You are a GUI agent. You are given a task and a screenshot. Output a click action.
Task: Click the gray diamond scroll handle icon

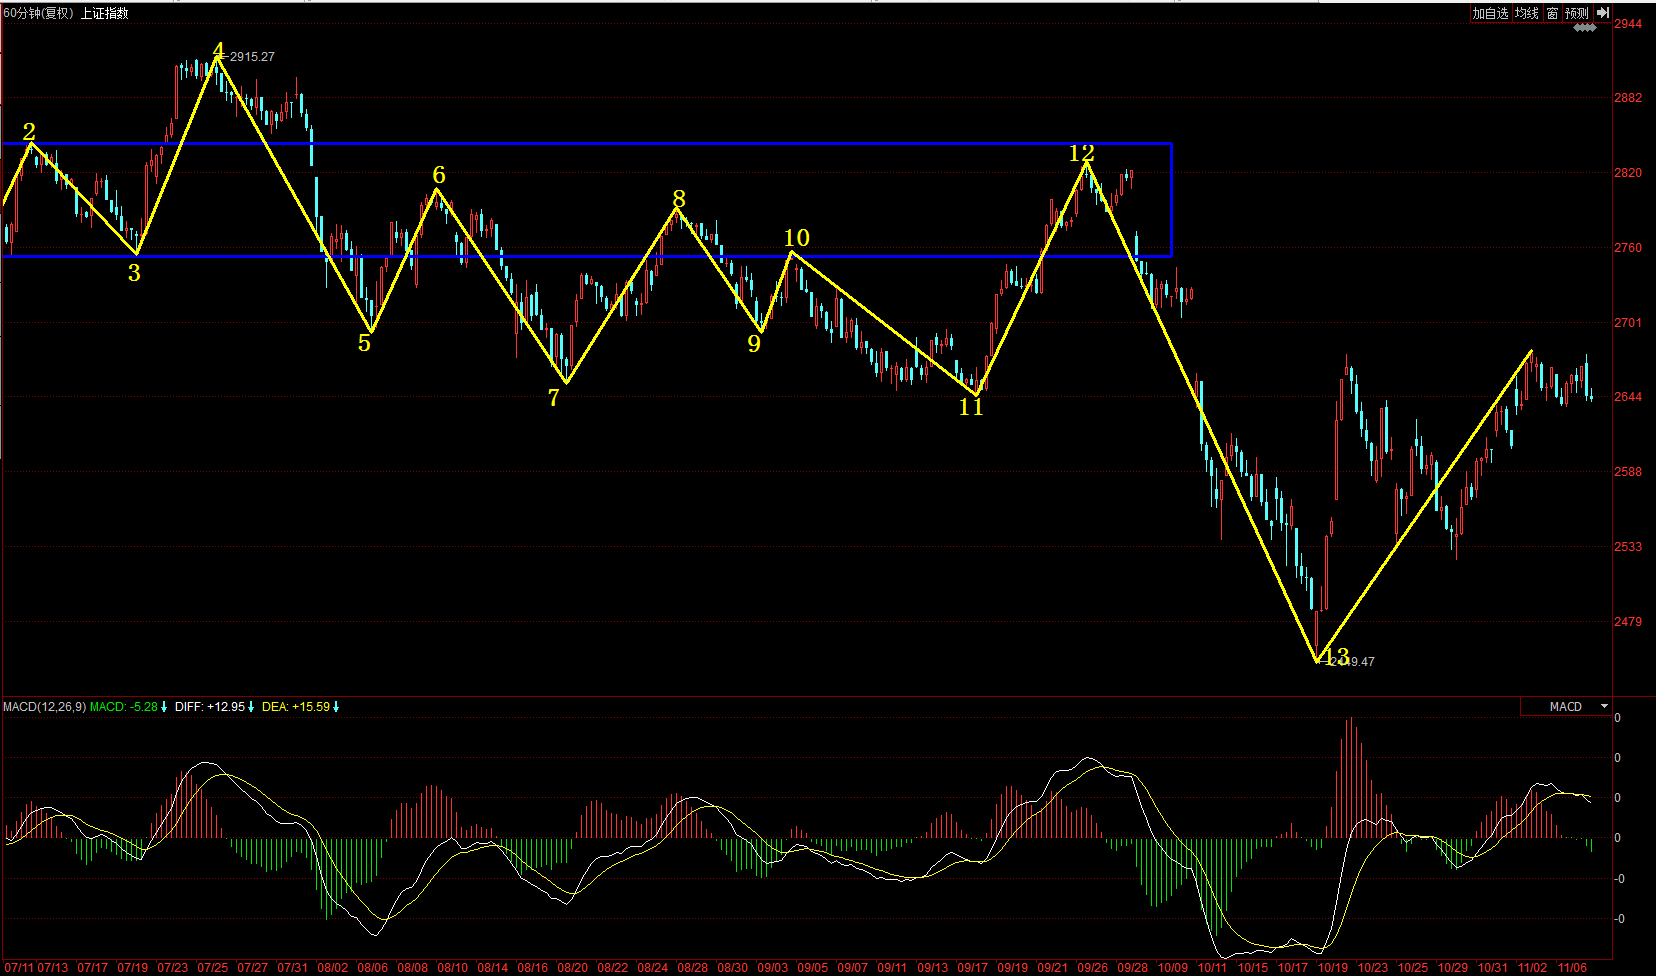[1585, 28]
